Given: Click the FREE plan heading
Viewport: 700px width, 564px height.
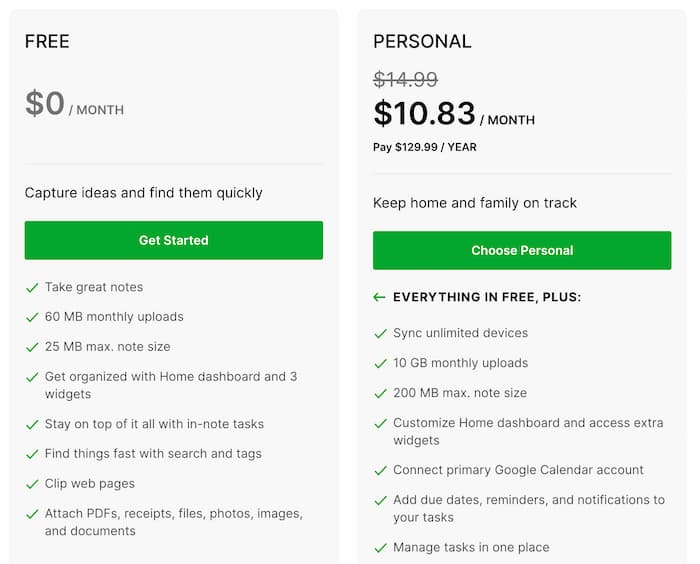Looking at the screenshot, I should (x=47, y=42).
